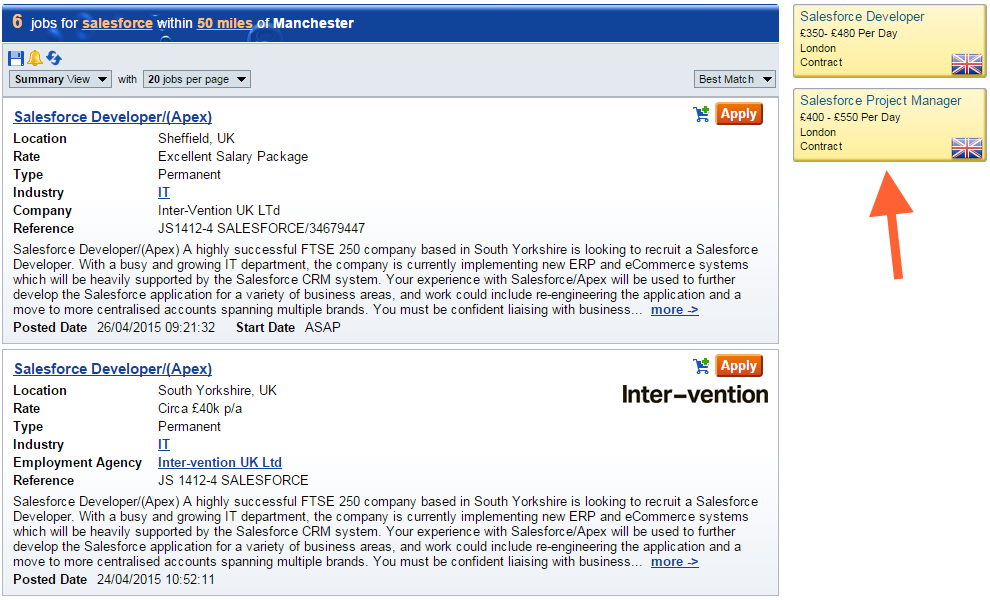
Task: Click the Inter-vention UK Ltd agency link
Action: pos(220,463)
